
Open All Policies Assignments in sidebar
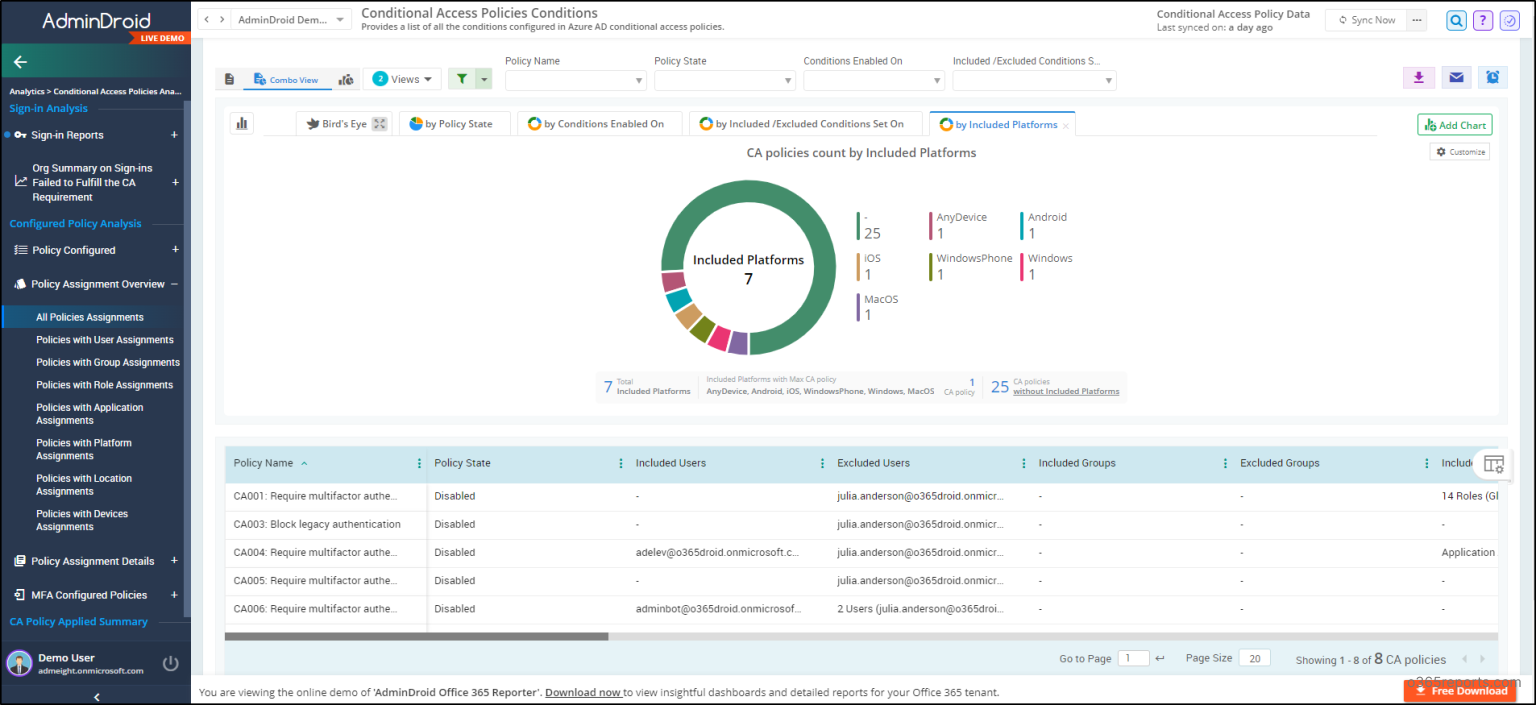90,317
